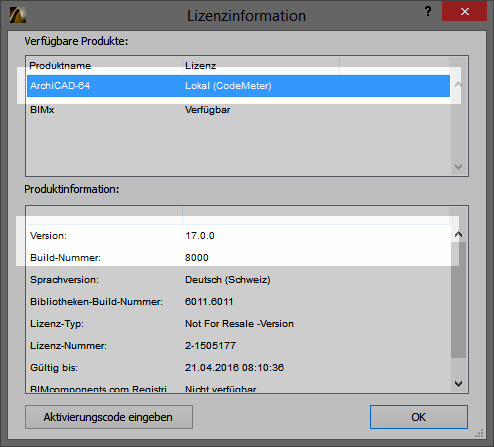Click the products list scroll down arrow

pyautogui.click(x=458, y=166)
